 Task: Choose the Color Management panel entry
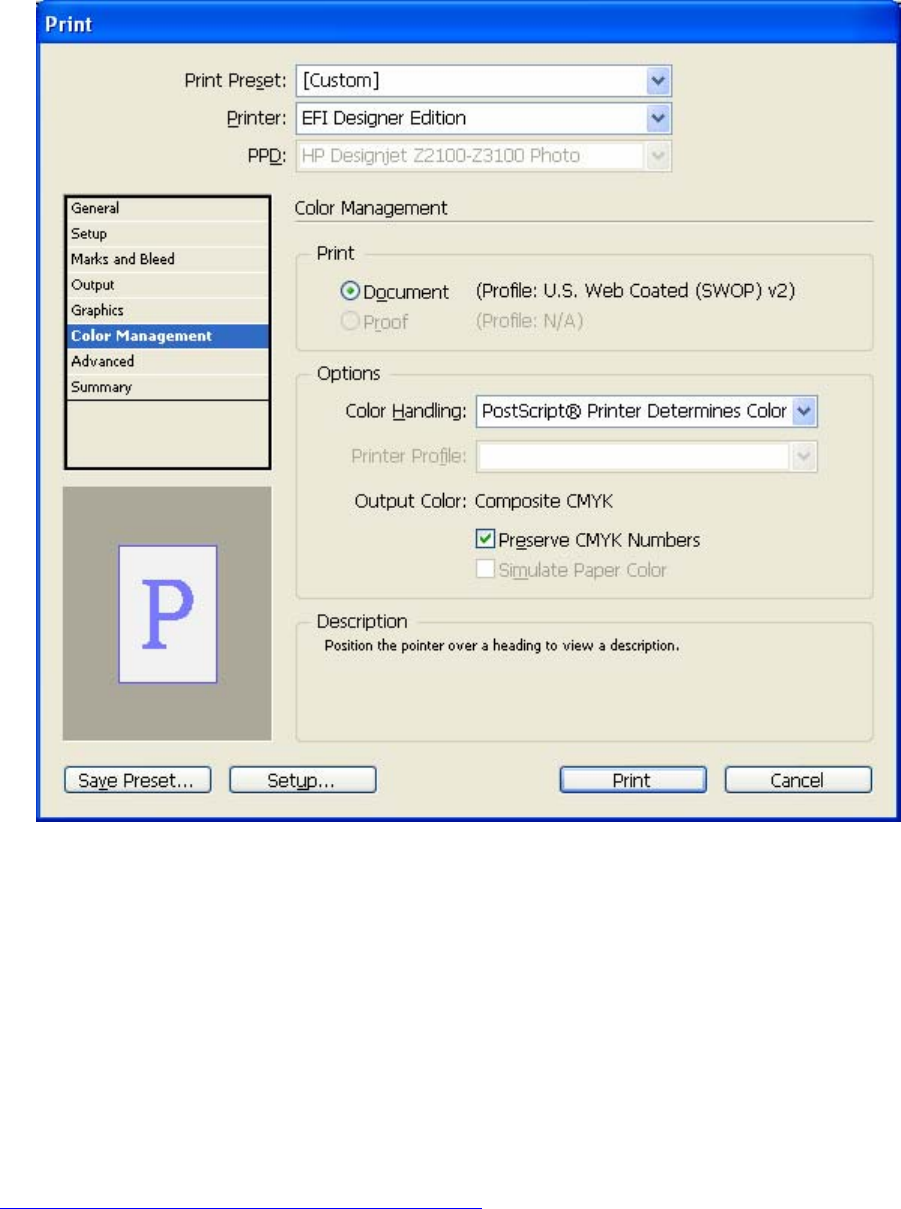(168, 336)
